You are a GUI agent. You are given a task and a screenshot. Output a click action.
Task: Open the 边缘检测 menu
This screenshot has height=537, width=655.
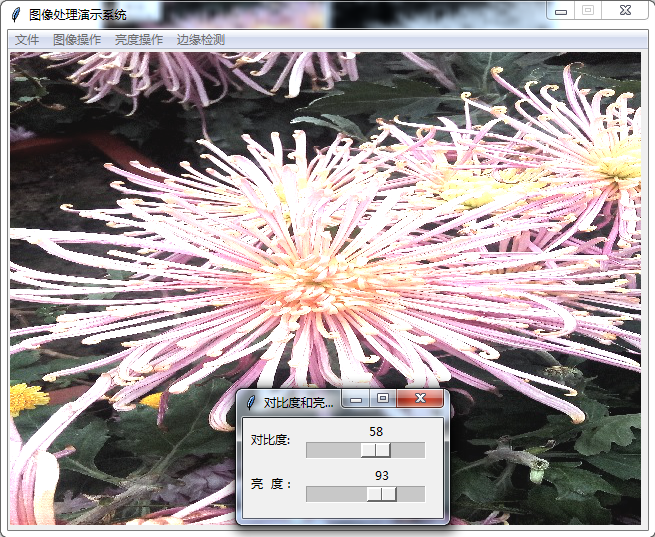(201, 40)
